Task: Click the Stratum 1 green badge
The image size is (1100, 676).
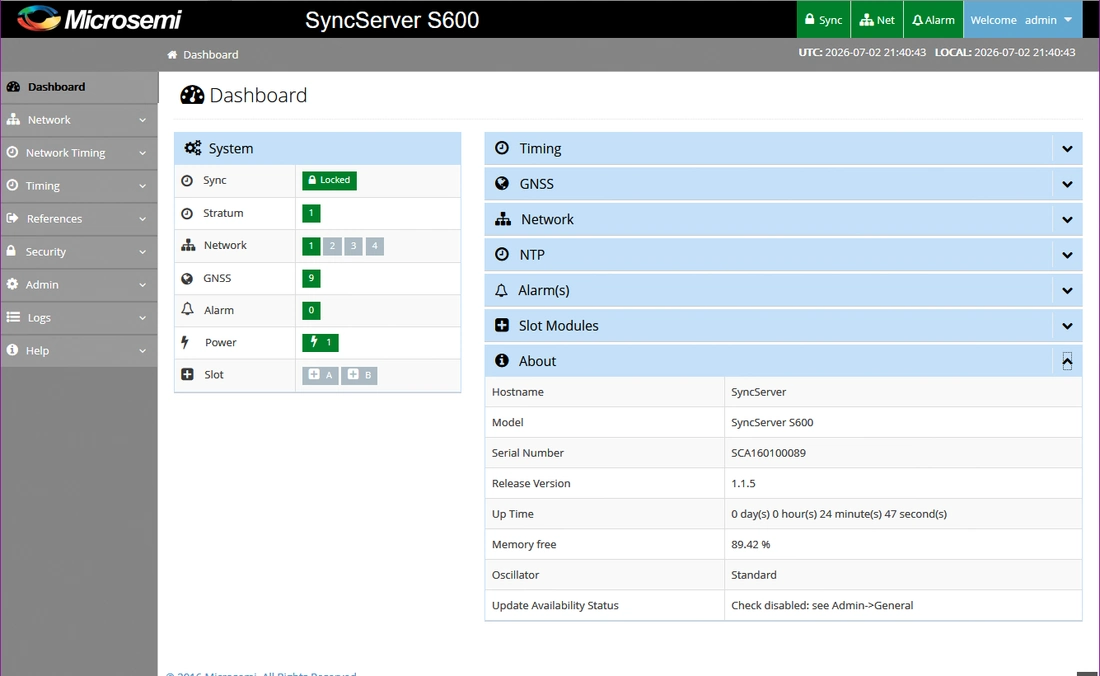Action: click(x=311, y=213)
